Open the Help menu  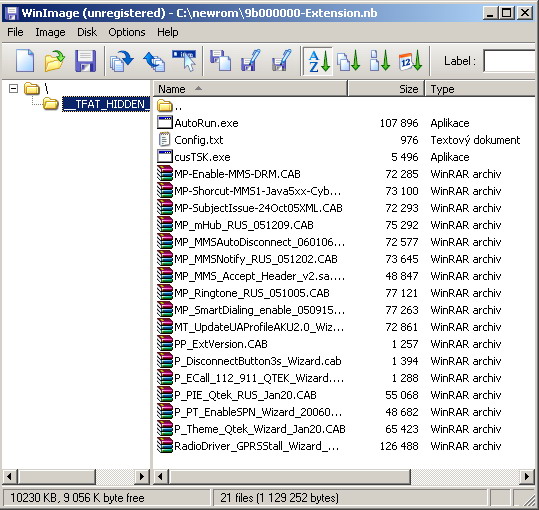point(168,32)
